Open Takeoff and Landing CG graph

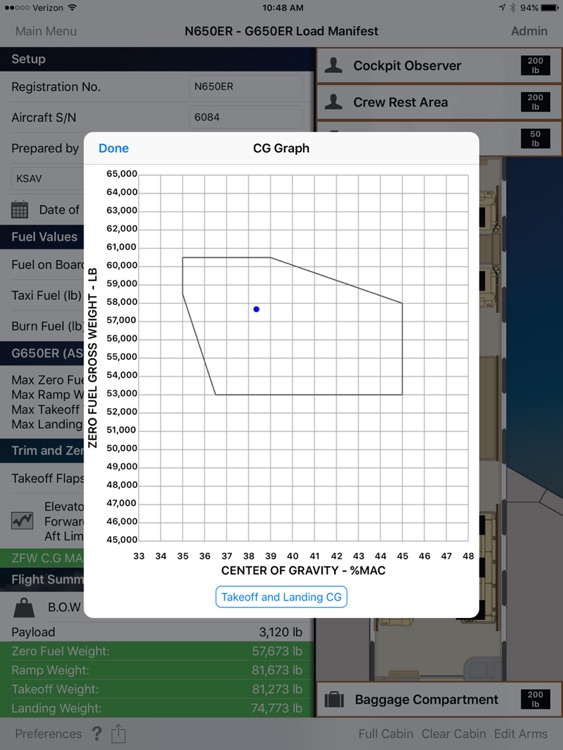pos(281,597)
